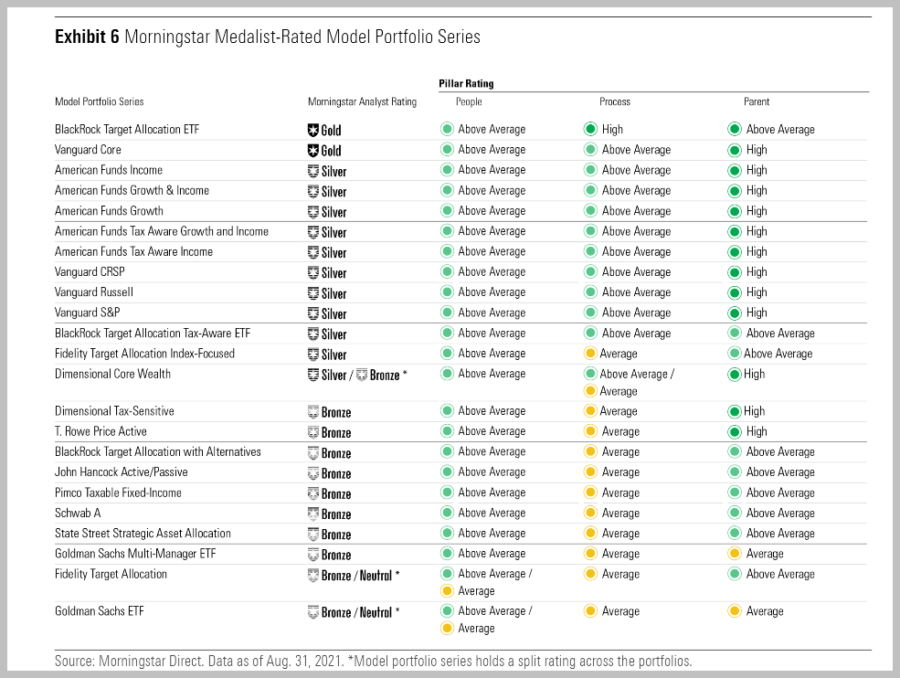The height and width of the screenshot is (678, 900).
Task: Click the Pillar Rating heading
Action: (466, 83)
